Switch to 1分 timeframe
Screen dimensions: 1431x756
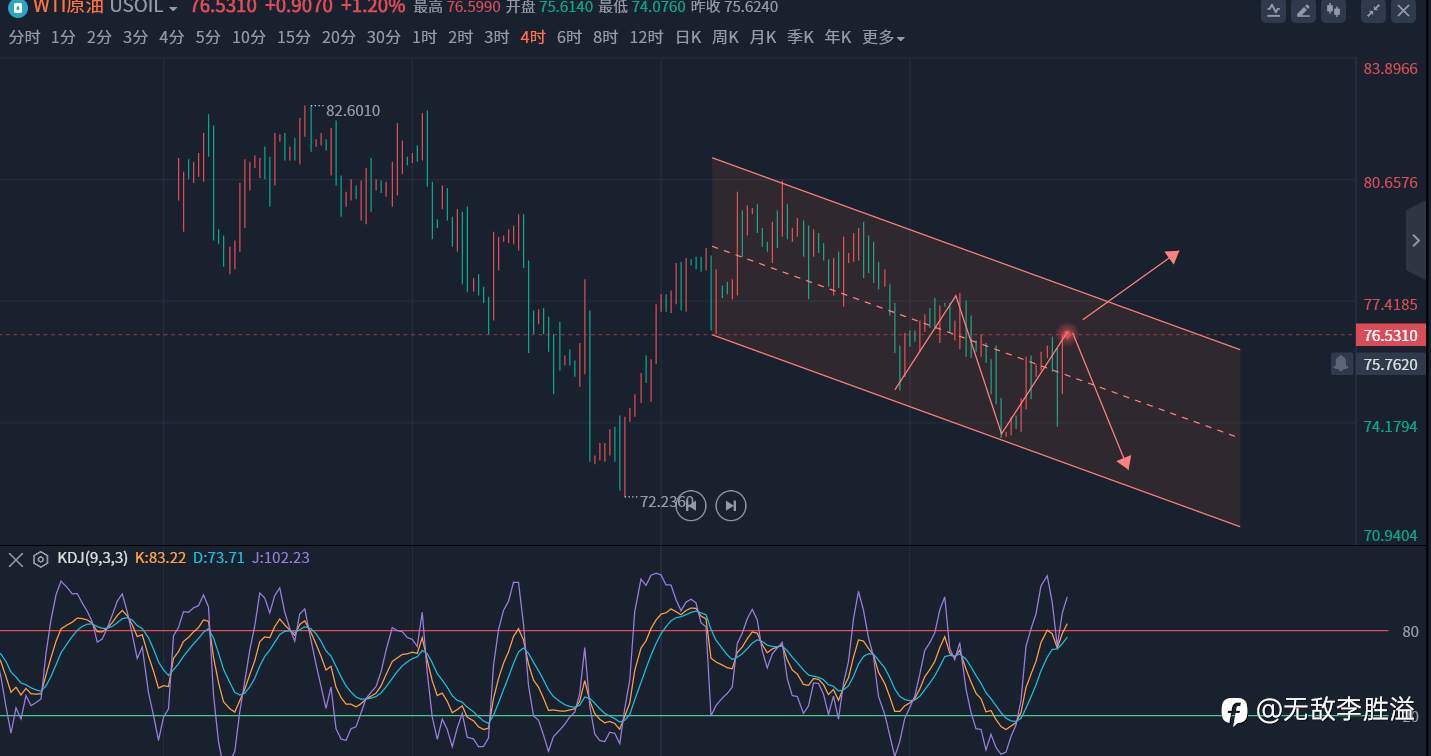[x=63, y=38]
